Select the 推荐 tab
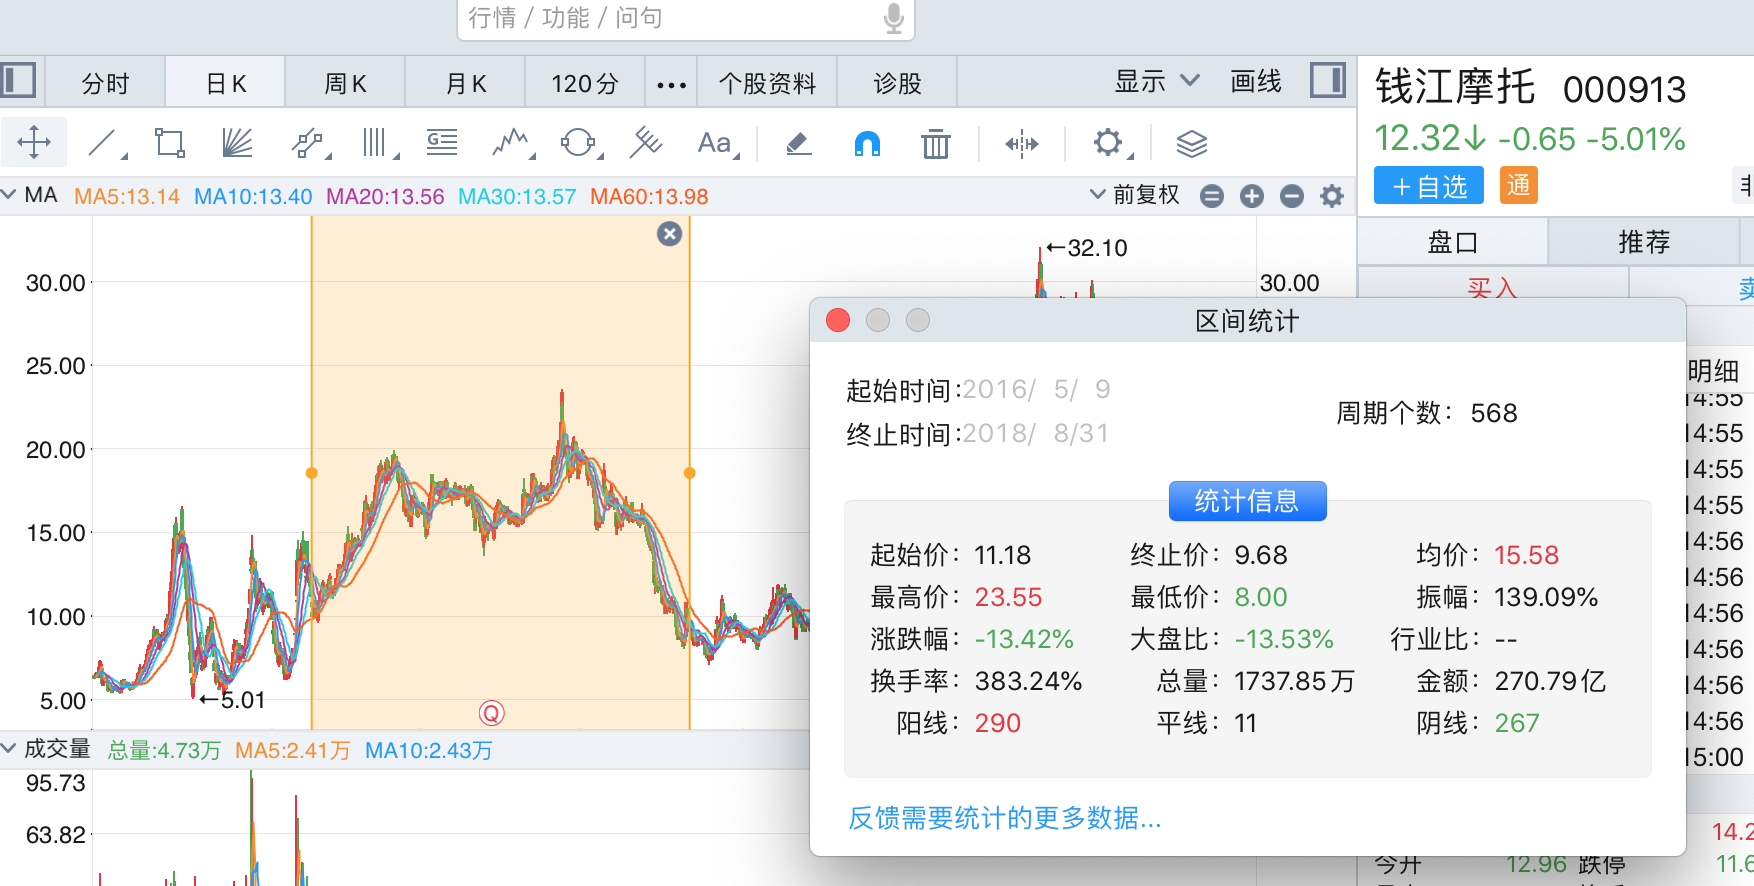 1644,242
